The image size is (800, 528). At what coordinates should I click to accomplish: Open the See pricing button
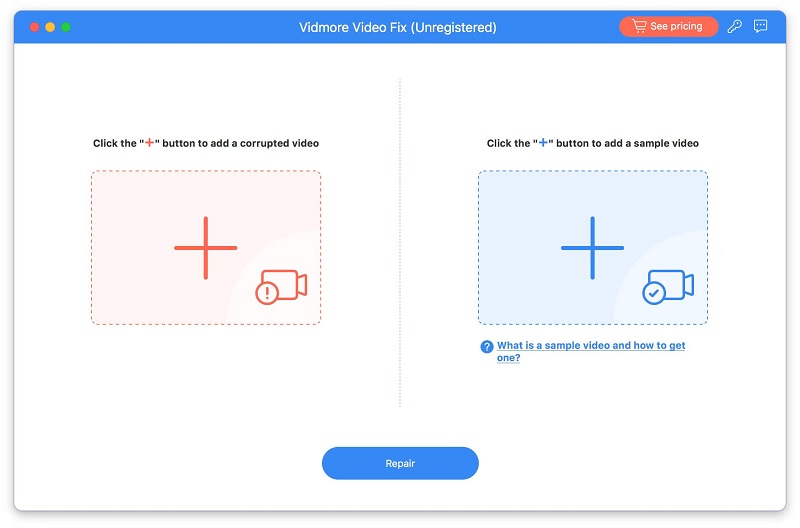pyautogui.click(x=668, y=27)
